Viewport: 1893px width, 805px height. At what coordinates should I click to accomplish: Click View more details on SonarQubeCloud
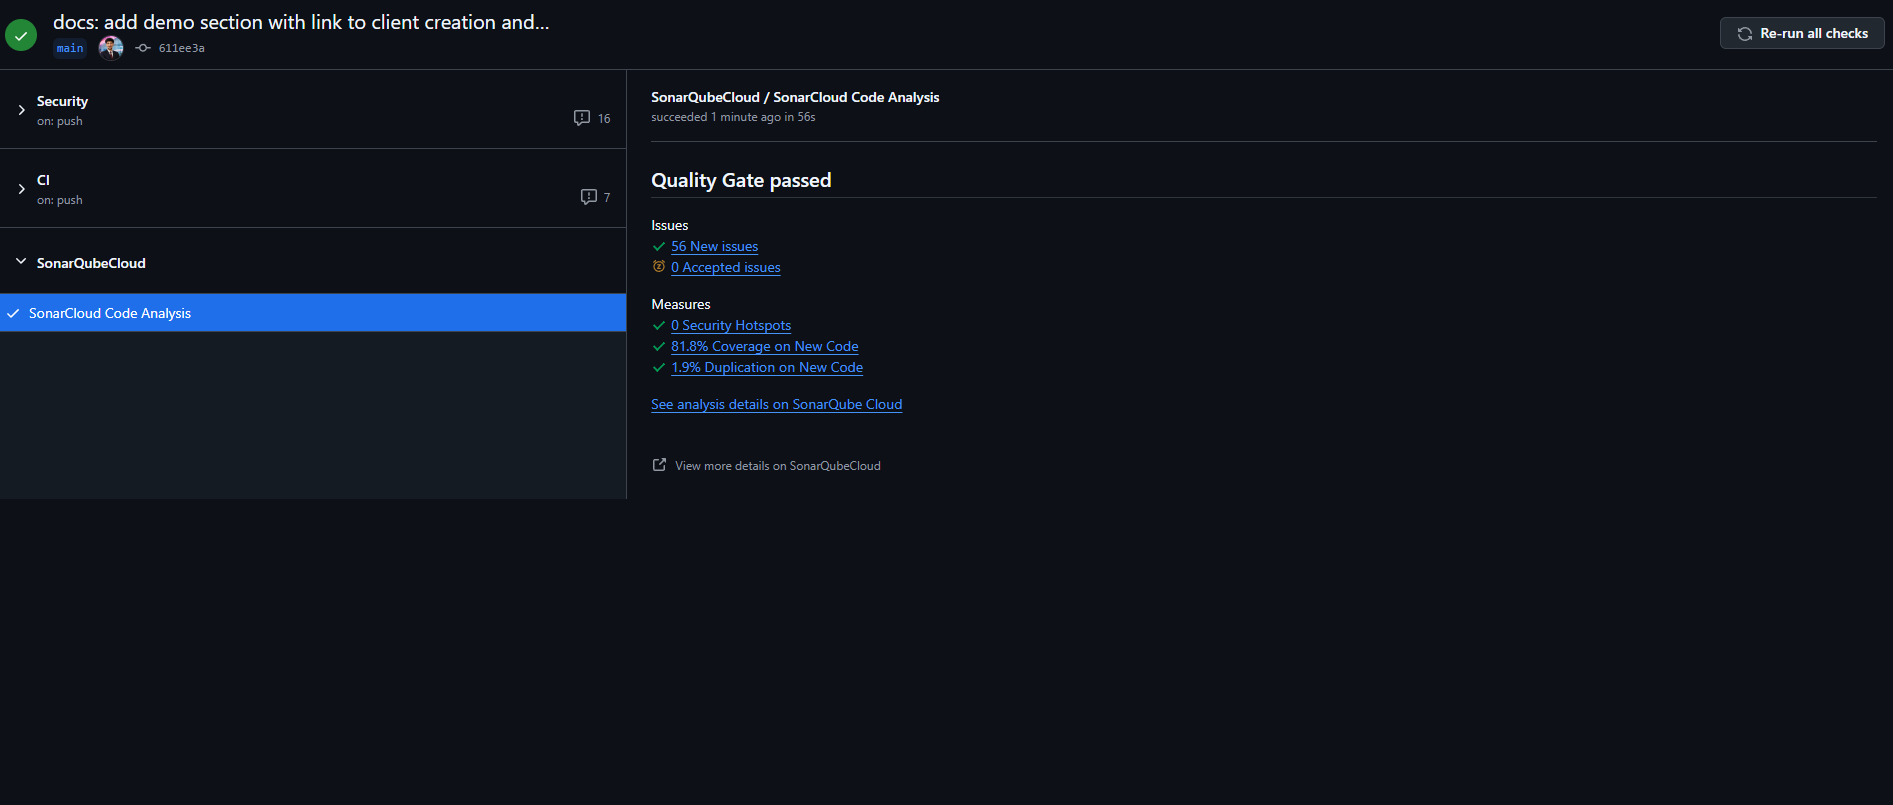coord(778,466)
